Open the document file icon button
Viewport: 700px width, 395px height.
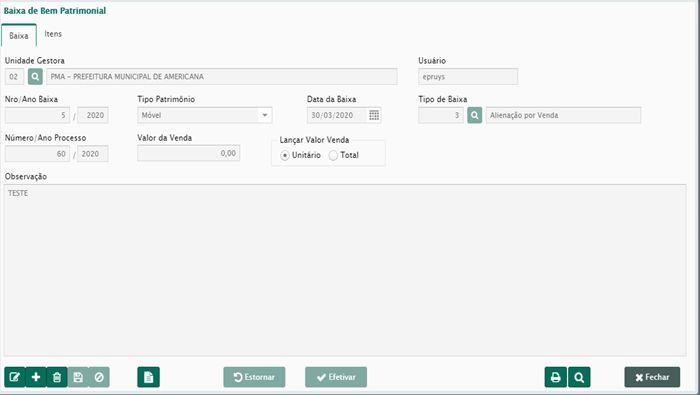pyautogui.click(x=148, y=377)
